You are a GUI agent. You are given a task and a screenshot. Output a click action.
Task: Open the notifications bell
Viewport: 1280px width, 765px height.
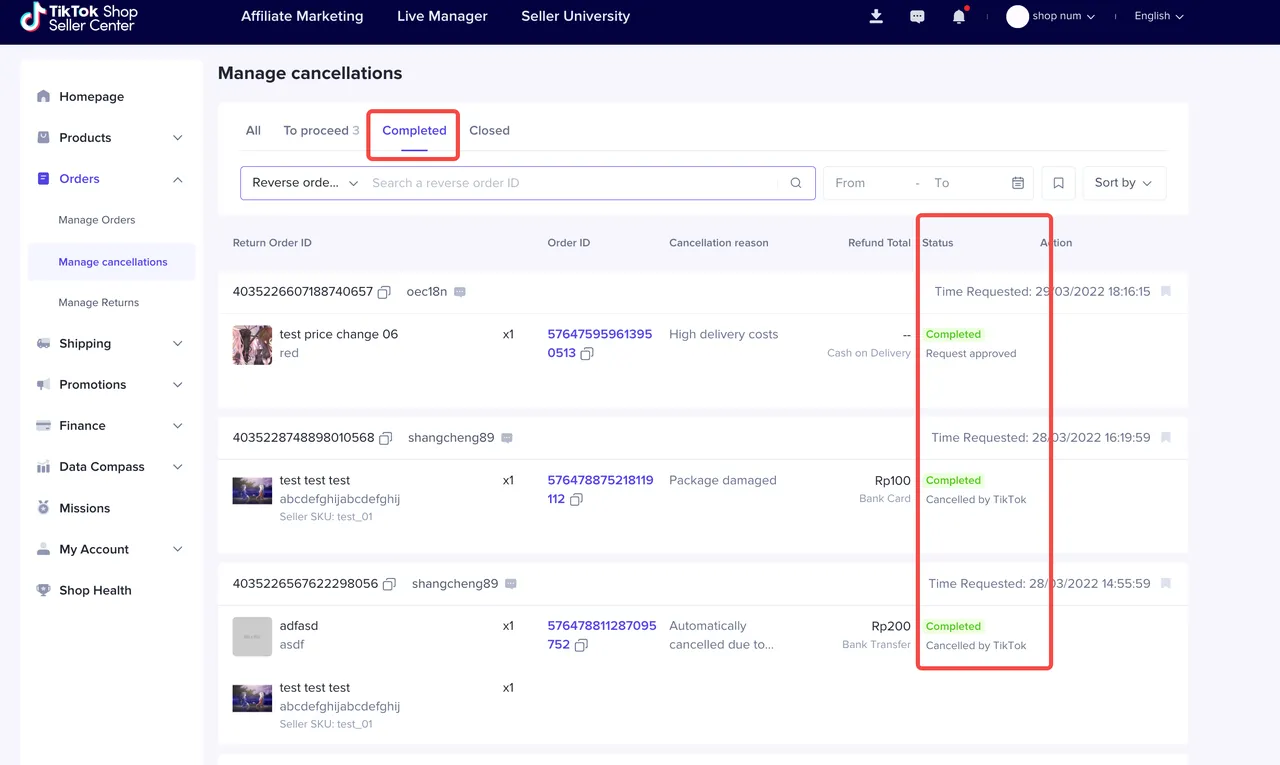tap(959, 16)
